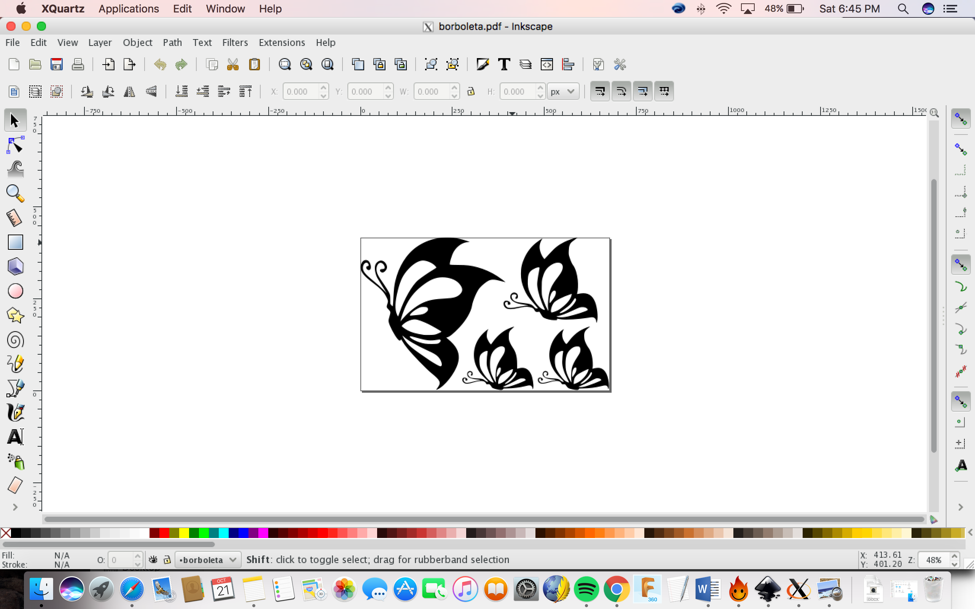The image size is (975, 609).
Task: Toggle scale rounded corners option
Action: (x=621, y=91)
